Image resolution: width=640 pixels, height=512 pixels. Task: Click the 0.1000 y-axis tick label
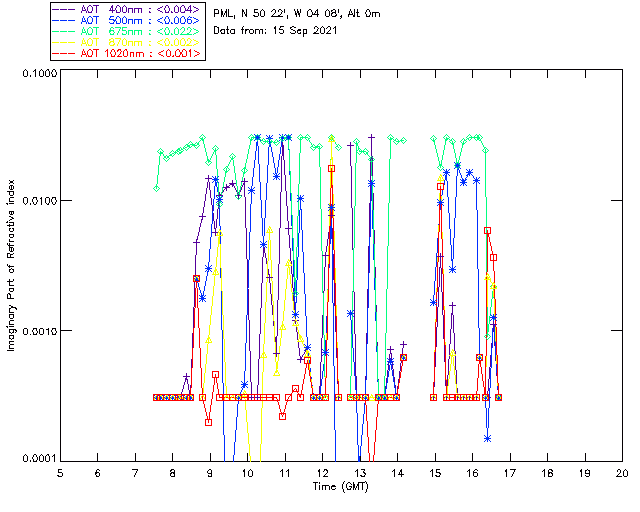(x=39, y=73)
